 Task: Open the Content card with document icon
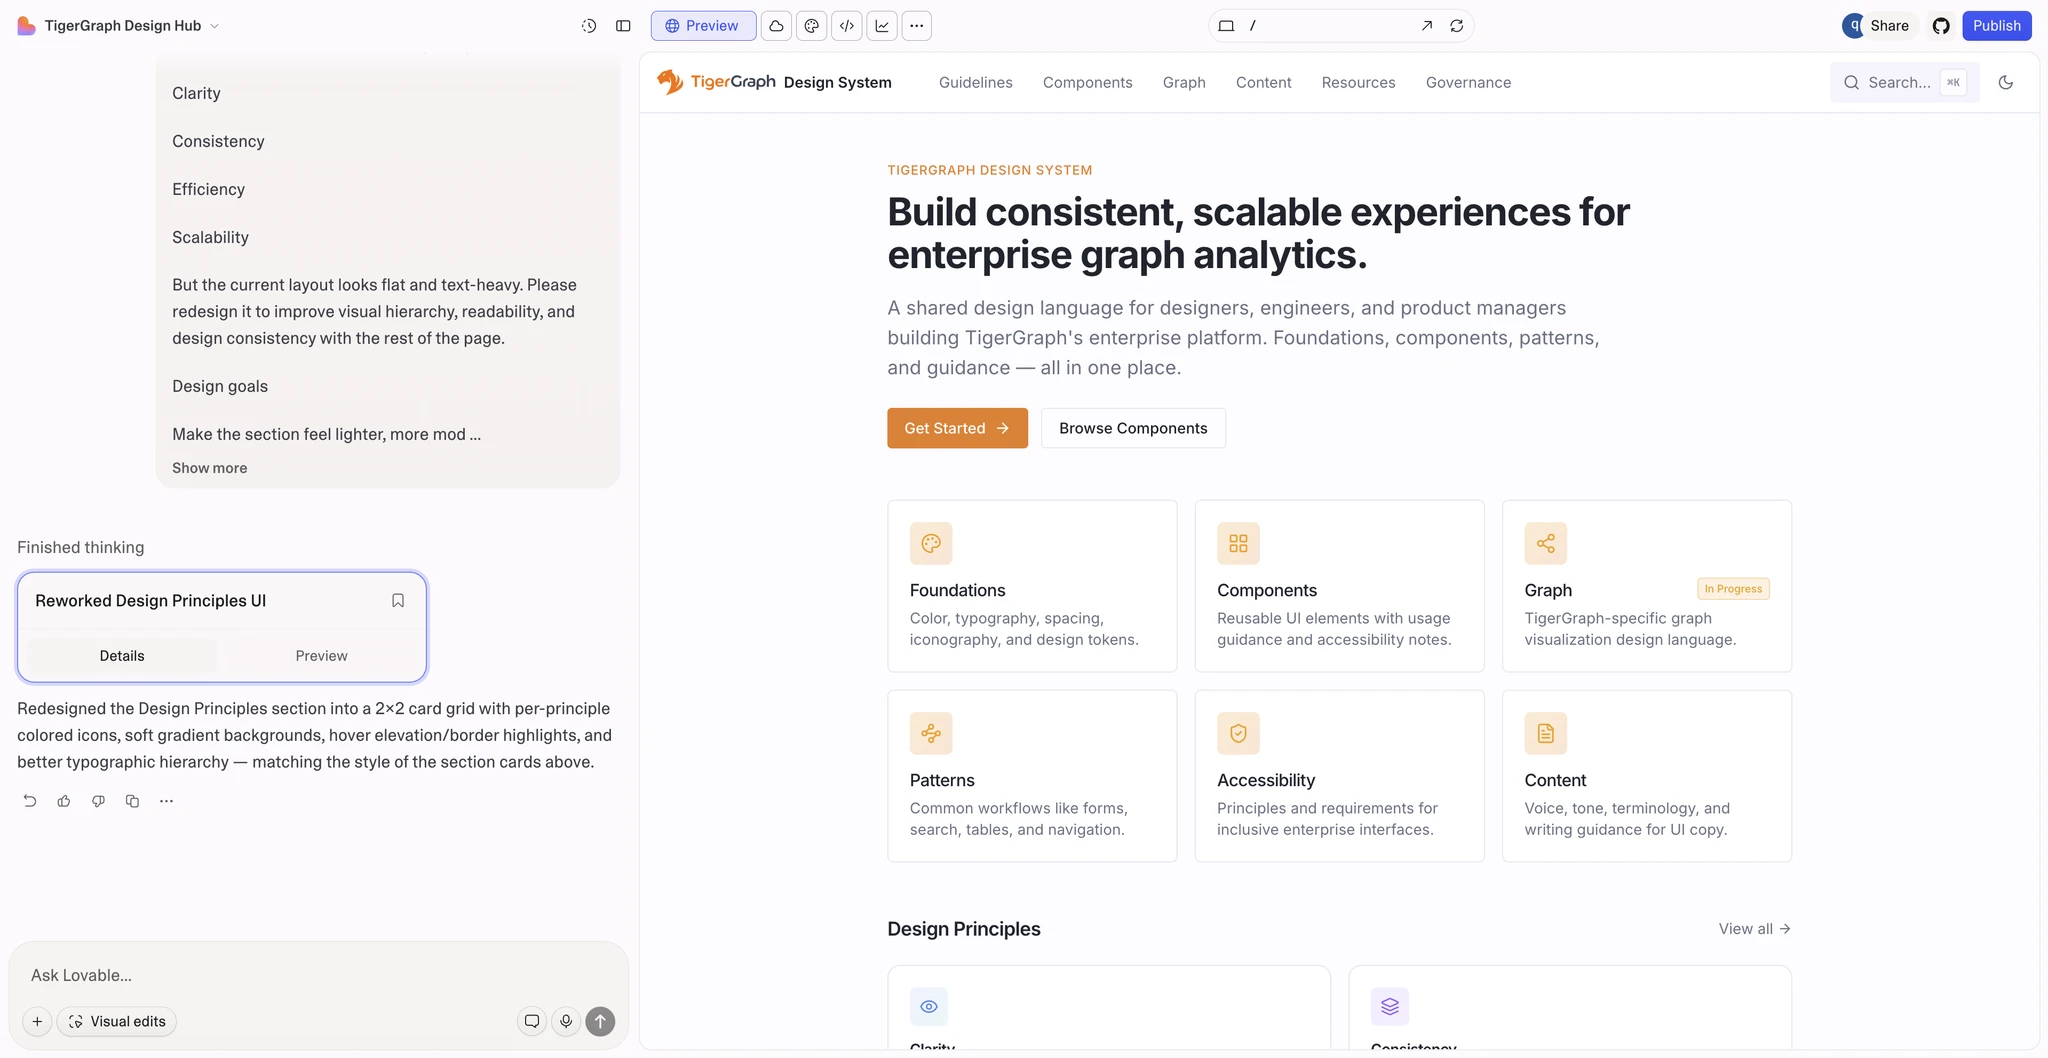tap(1646, 776)
